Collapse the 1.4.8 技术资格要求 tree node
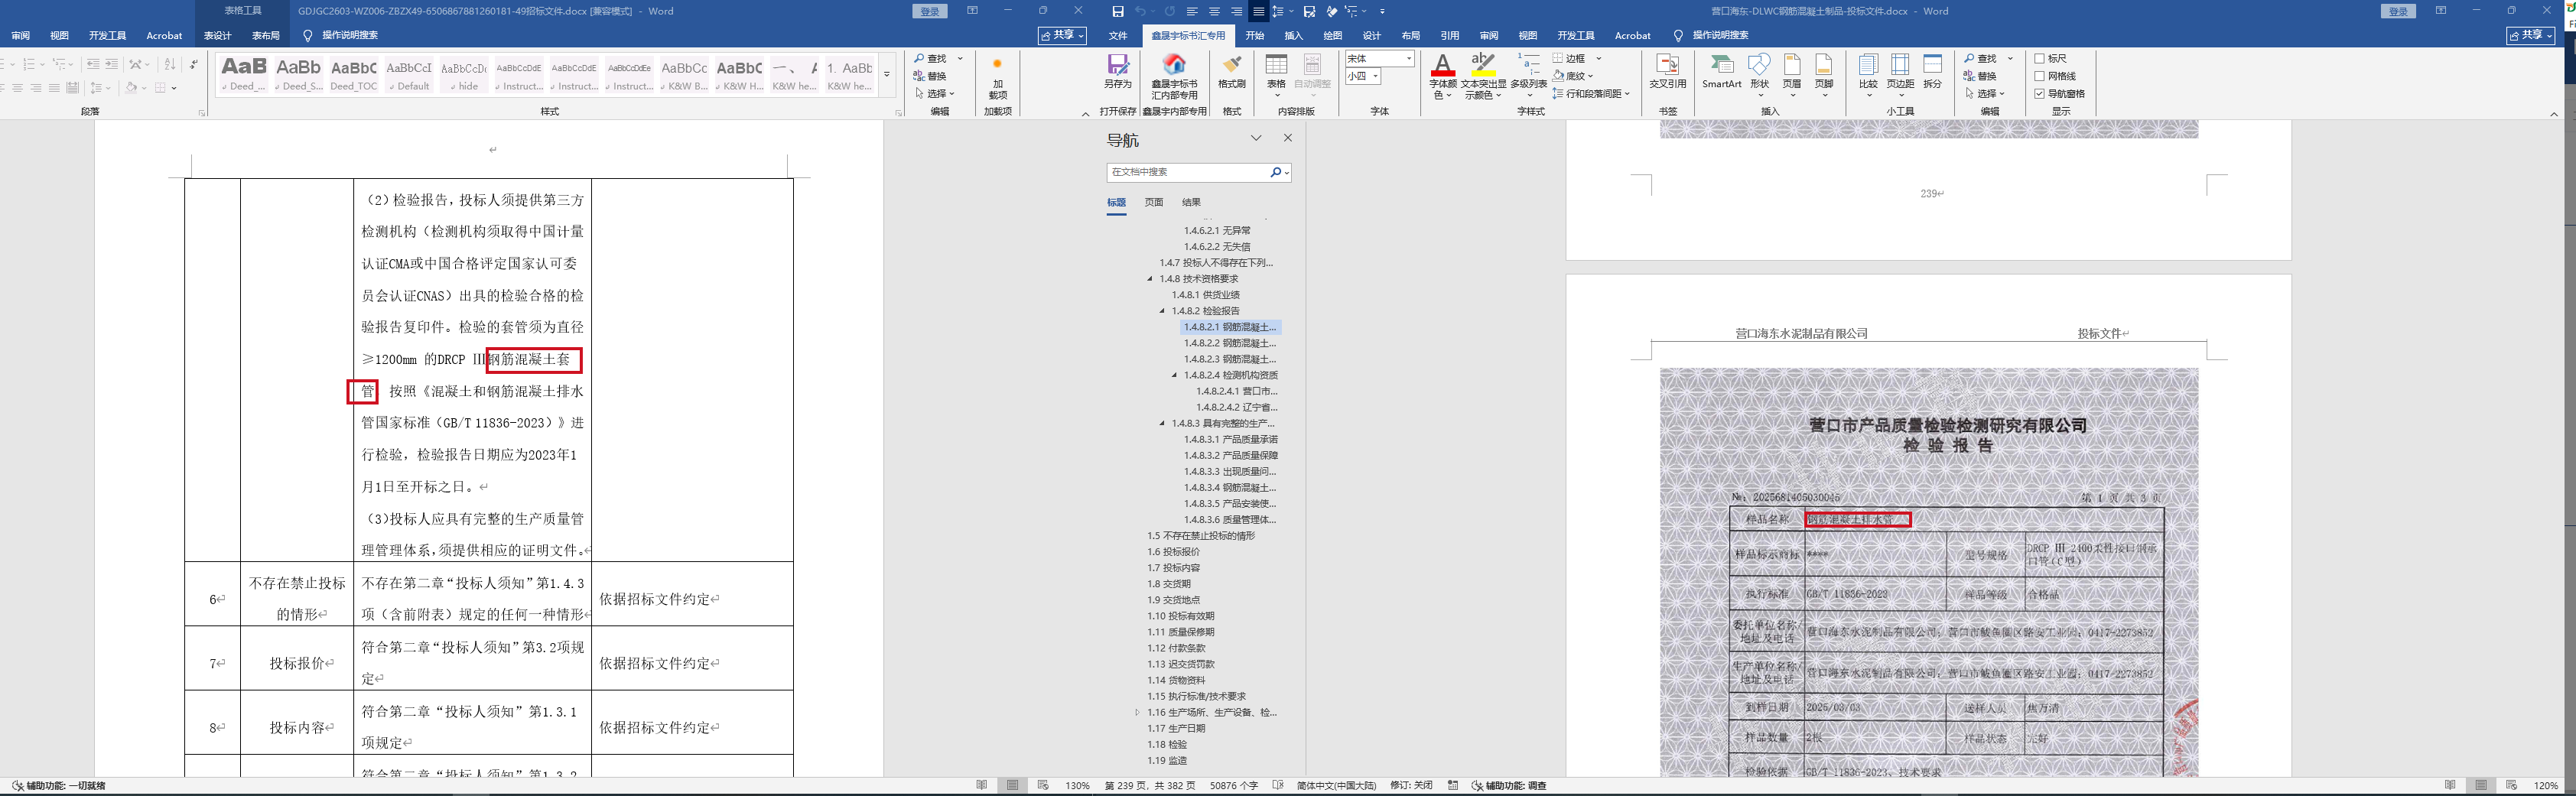 click(x=1150, y=279)
